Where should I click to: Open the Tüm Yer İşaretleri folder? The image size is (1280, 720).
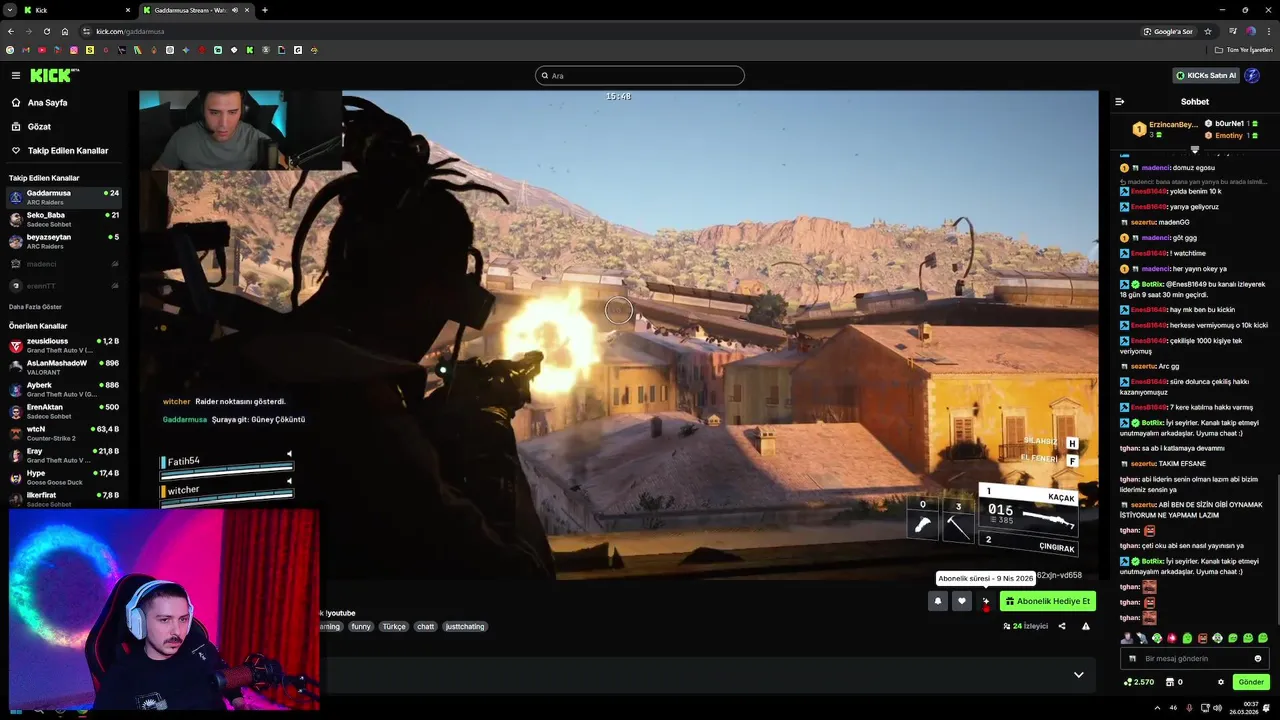(x=1244, y=50)
